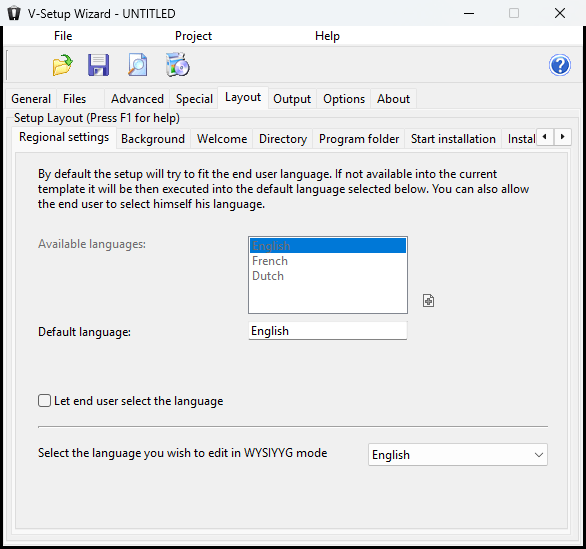This screenshot has width=586, height=549.
Task: Open help via blue question mark icon
Action: point(559,65)
